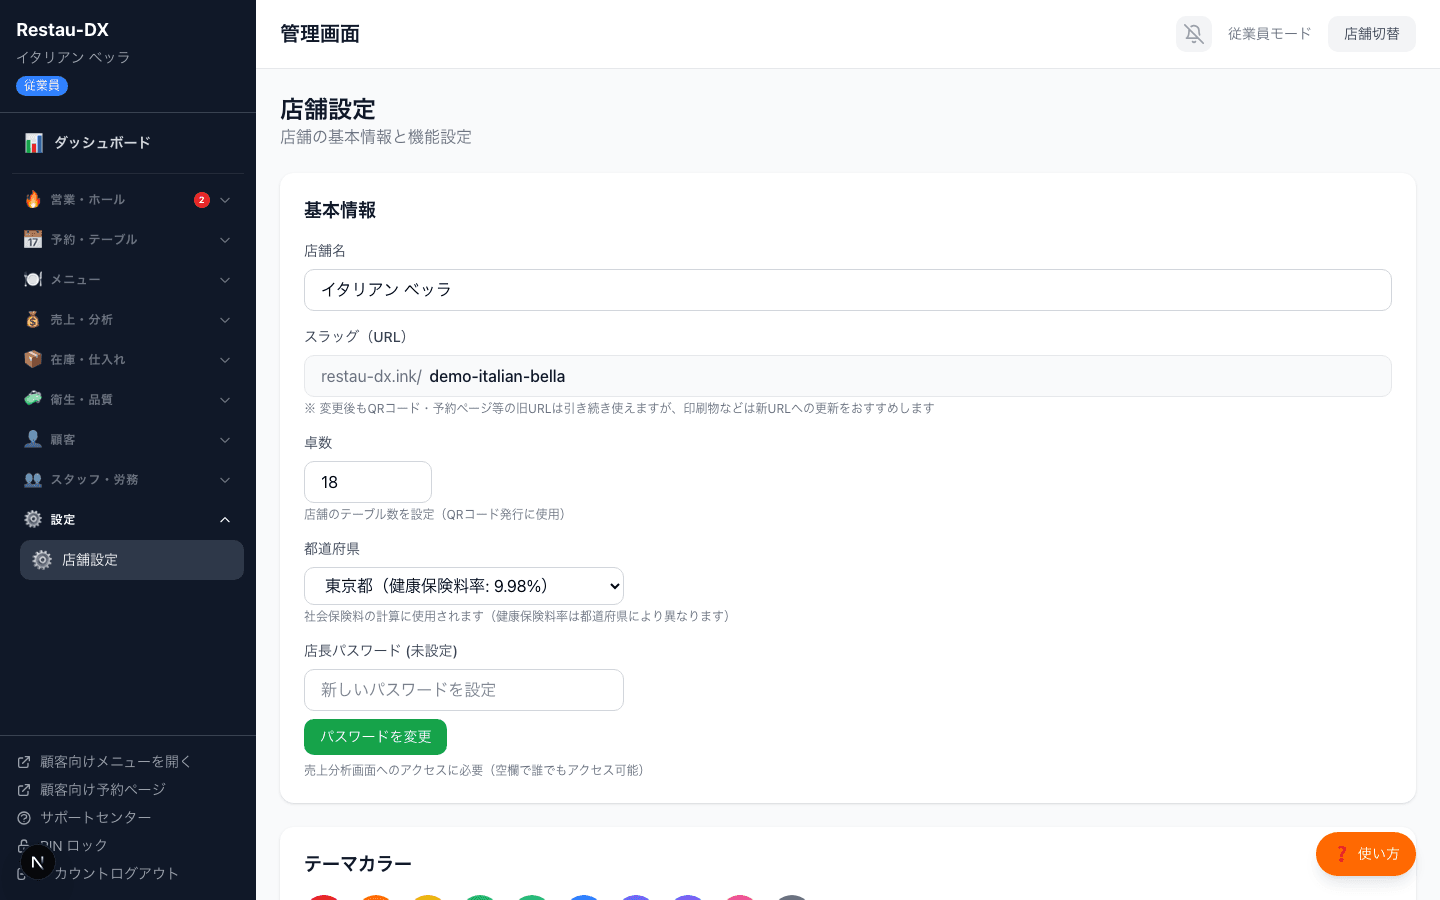Viewport: 1440px width, 900px height.
Task: Click the 店舗名 input field
Action: pos(848,290)
